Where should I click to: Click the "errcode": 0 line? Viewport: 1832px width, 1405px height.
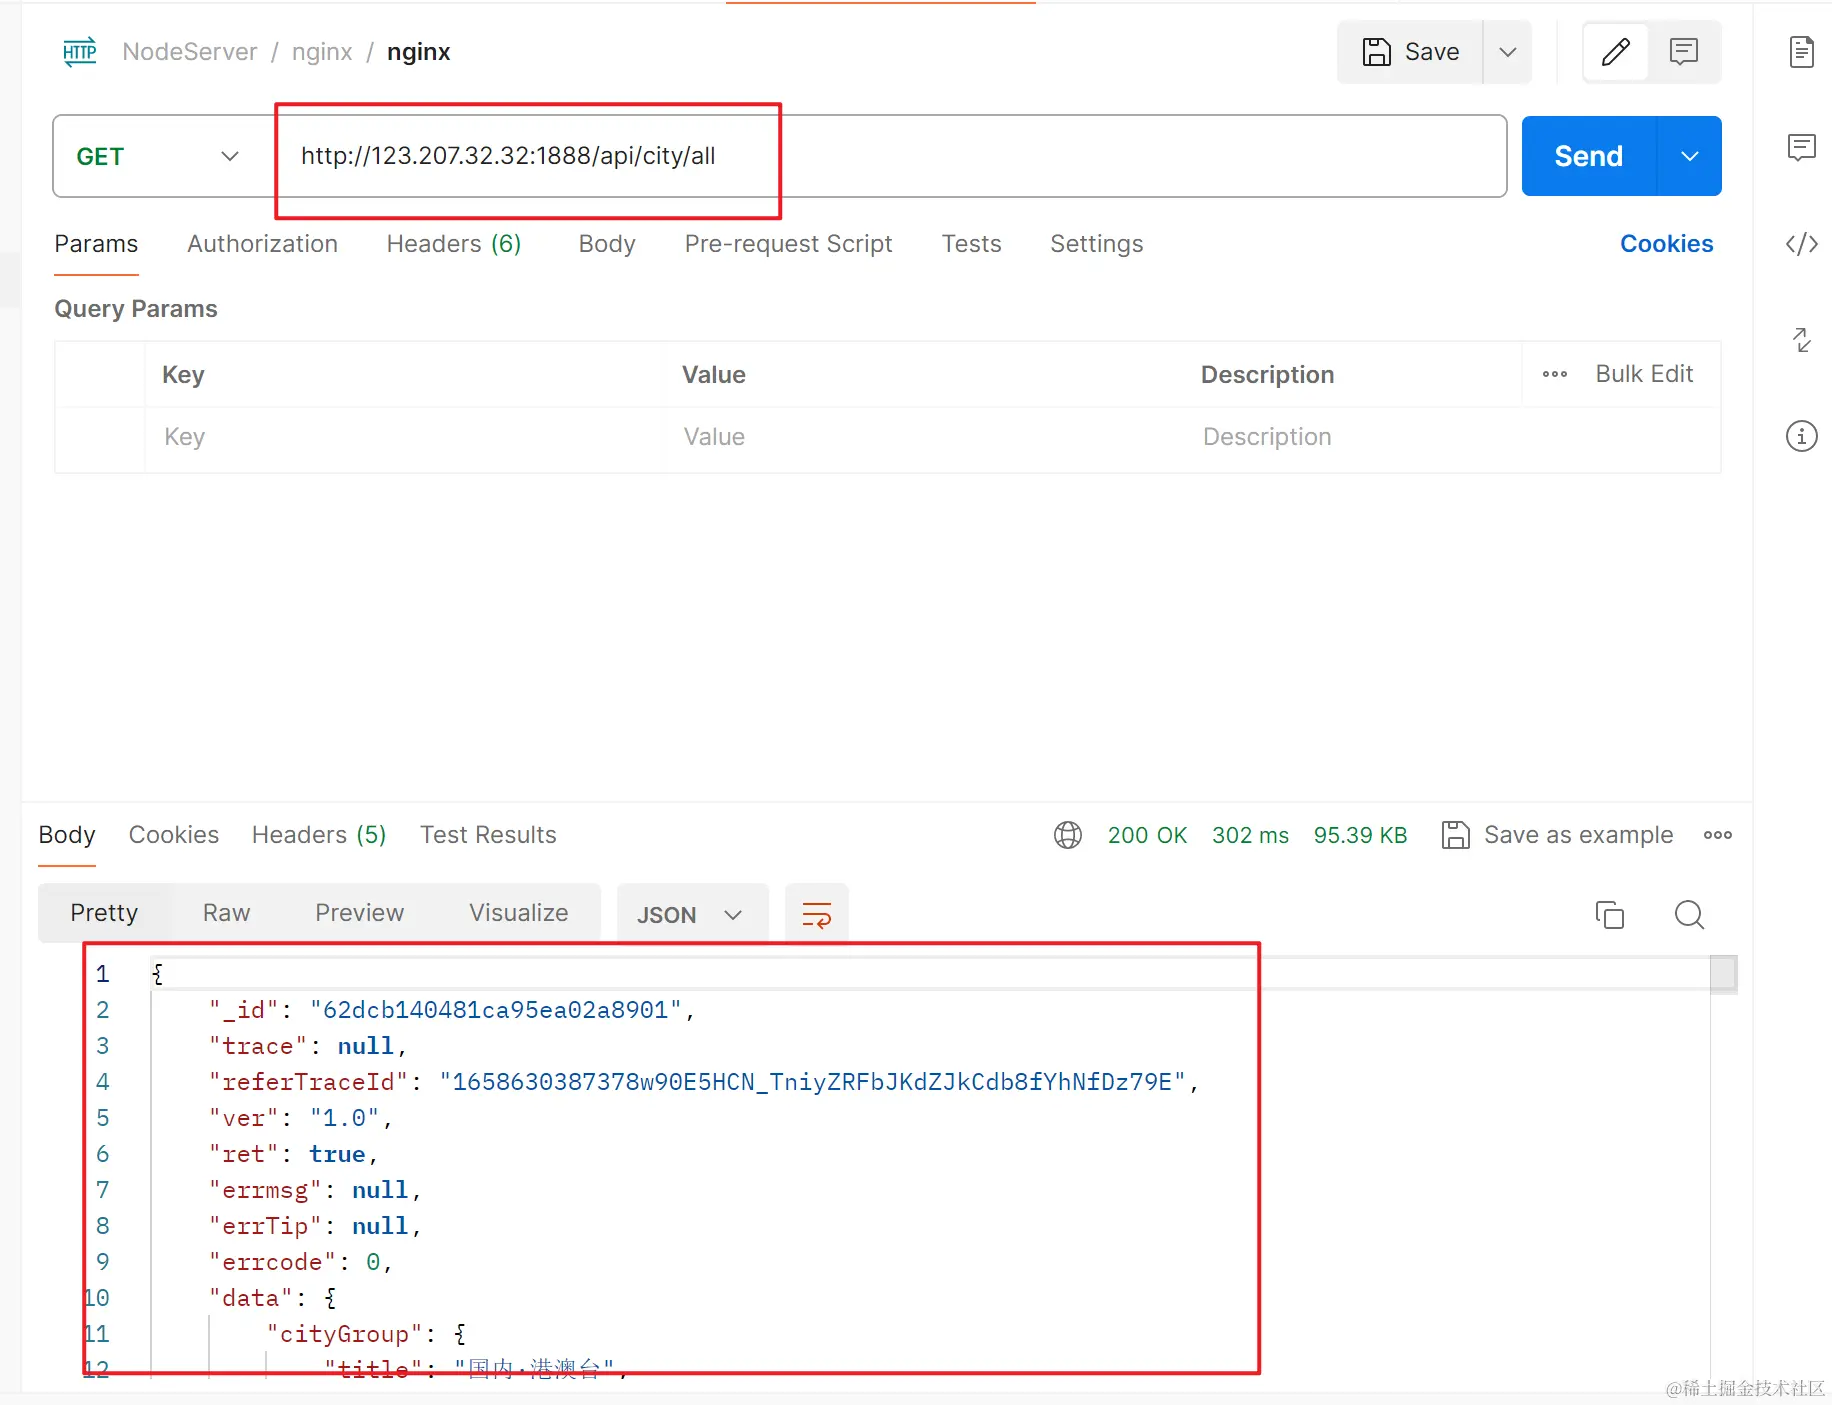click(300, 1262)
